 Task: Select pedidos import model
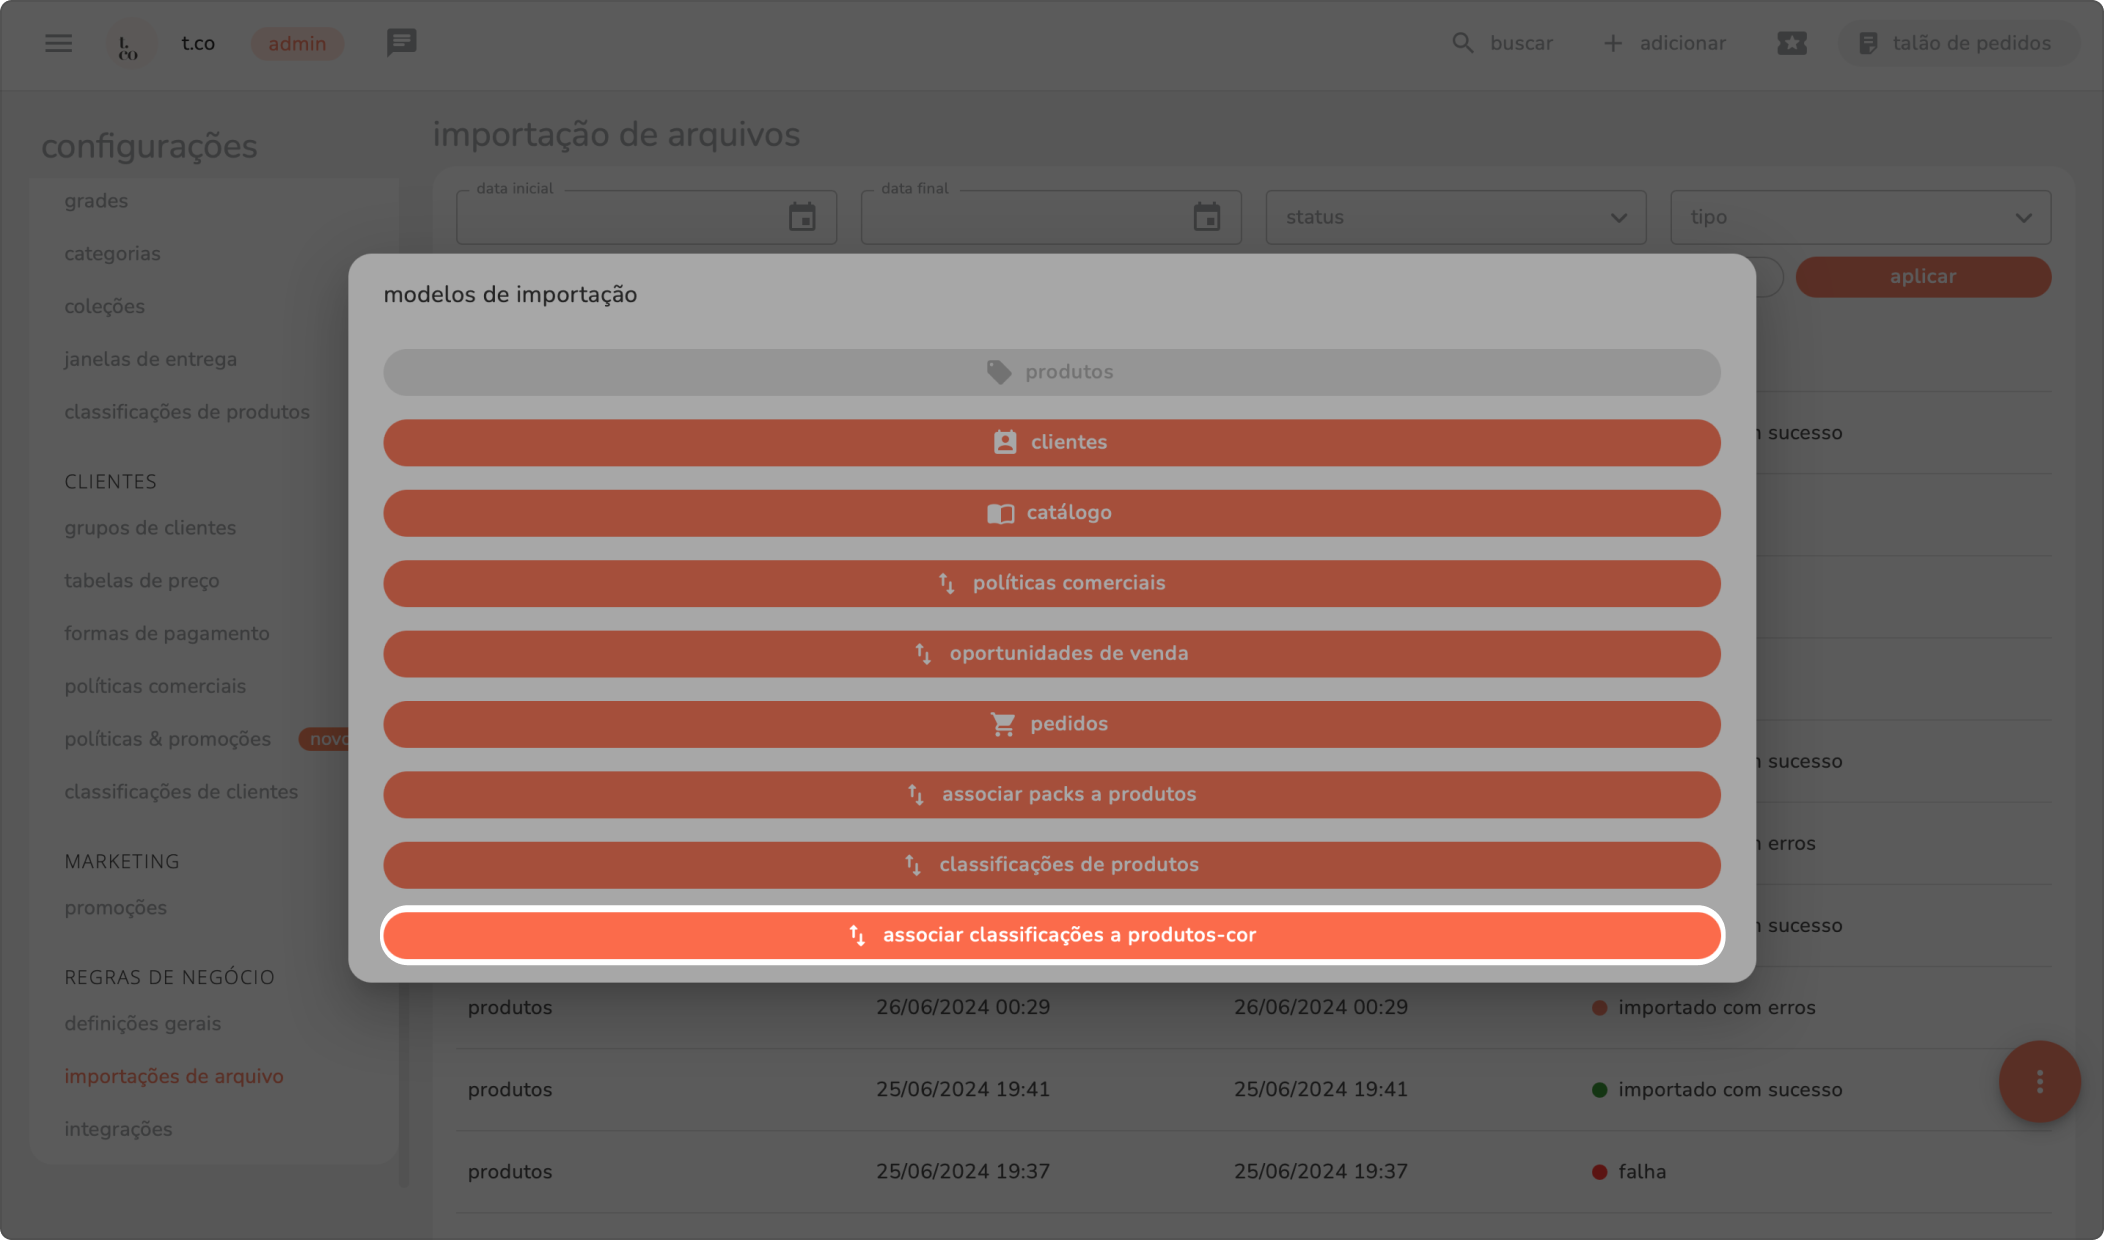click(1051, 724)
